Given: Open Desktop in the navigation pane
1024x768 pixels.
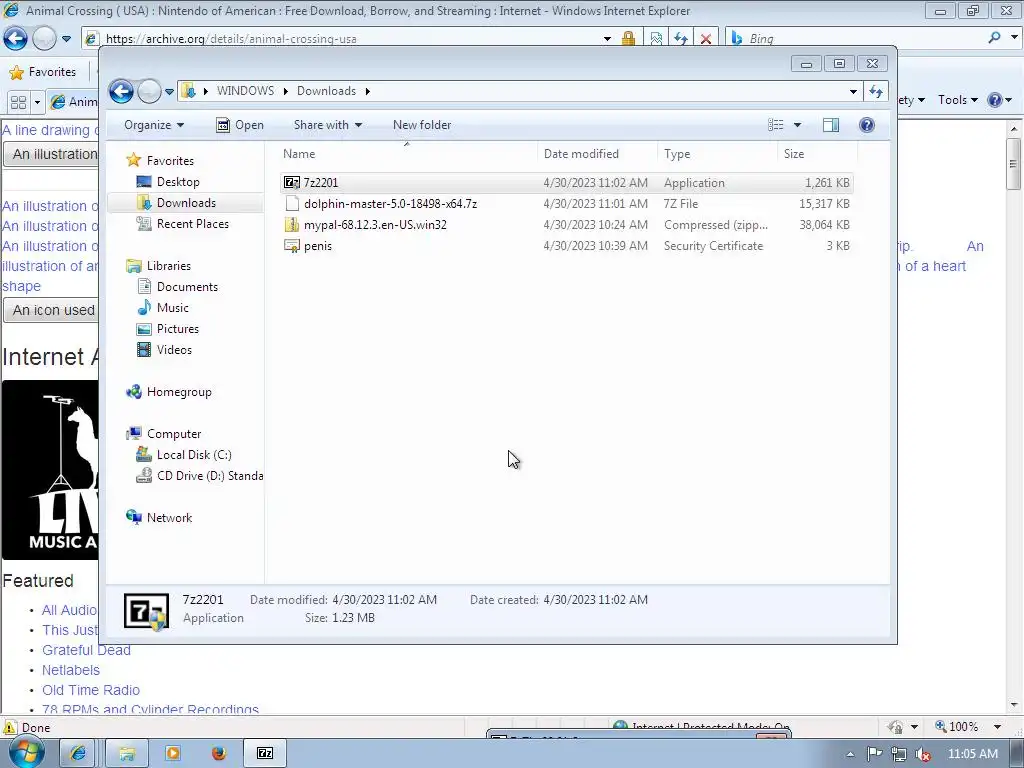Looking at the screenshot, I should pos(178,182).
